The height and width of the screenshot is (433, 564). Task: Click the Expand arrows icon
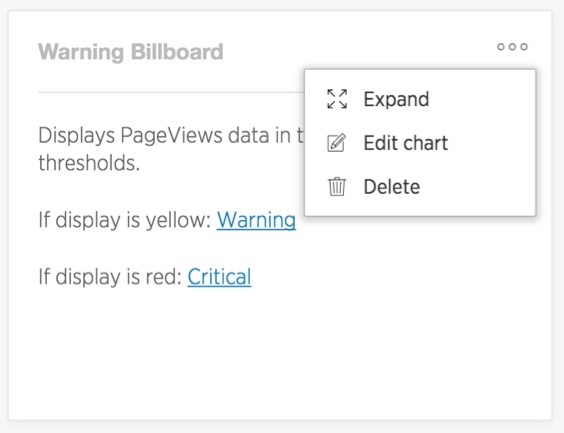[337, 99]
